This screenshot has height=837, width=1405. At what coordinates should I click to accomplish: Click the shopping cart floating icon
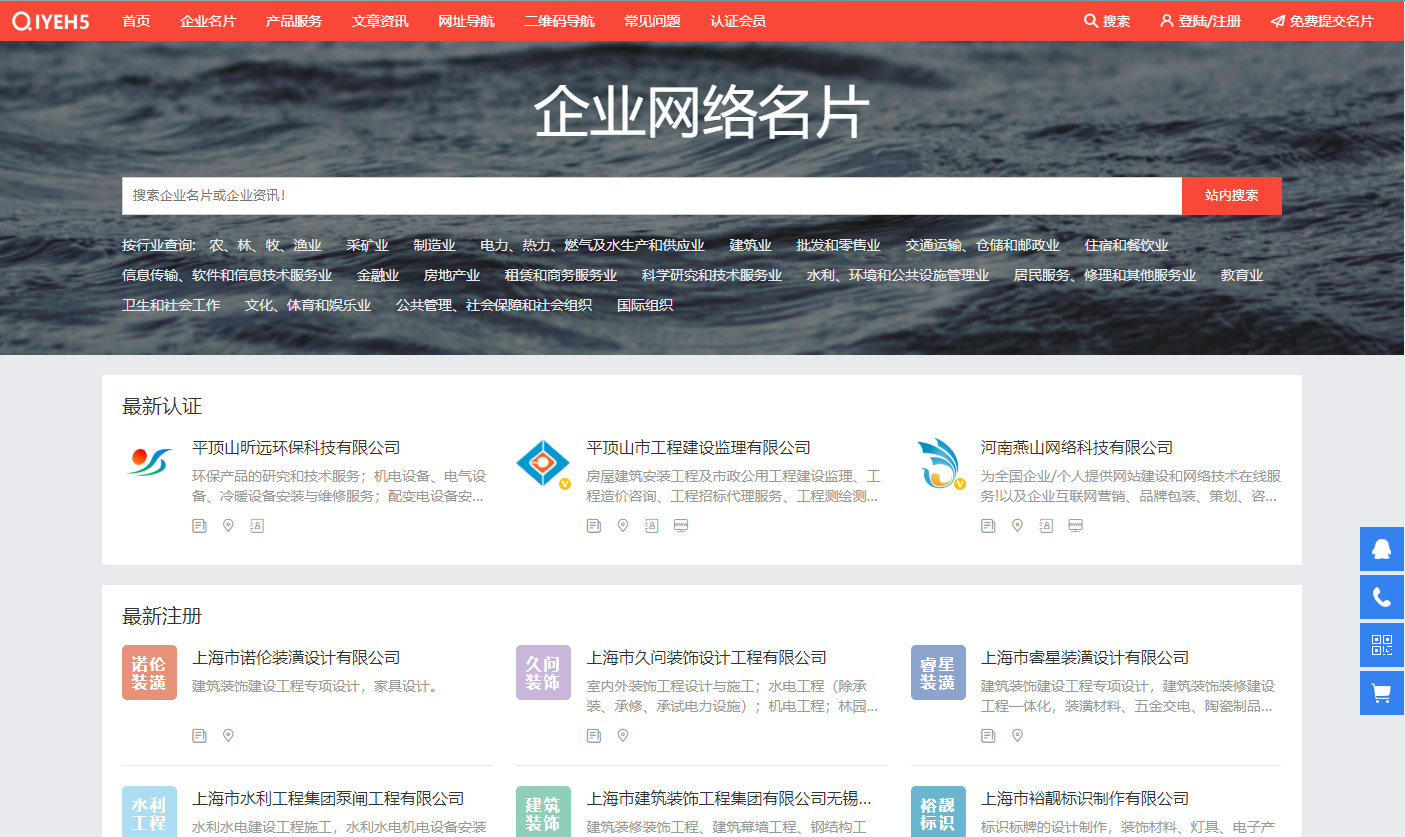tap(1381, 693)
